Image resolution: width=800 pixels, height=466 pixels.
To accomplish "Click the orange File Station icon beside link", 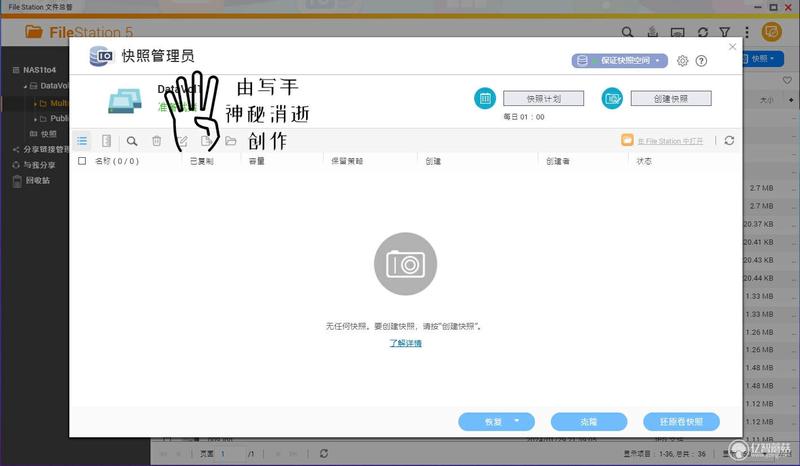I will [x=627, y=140].
